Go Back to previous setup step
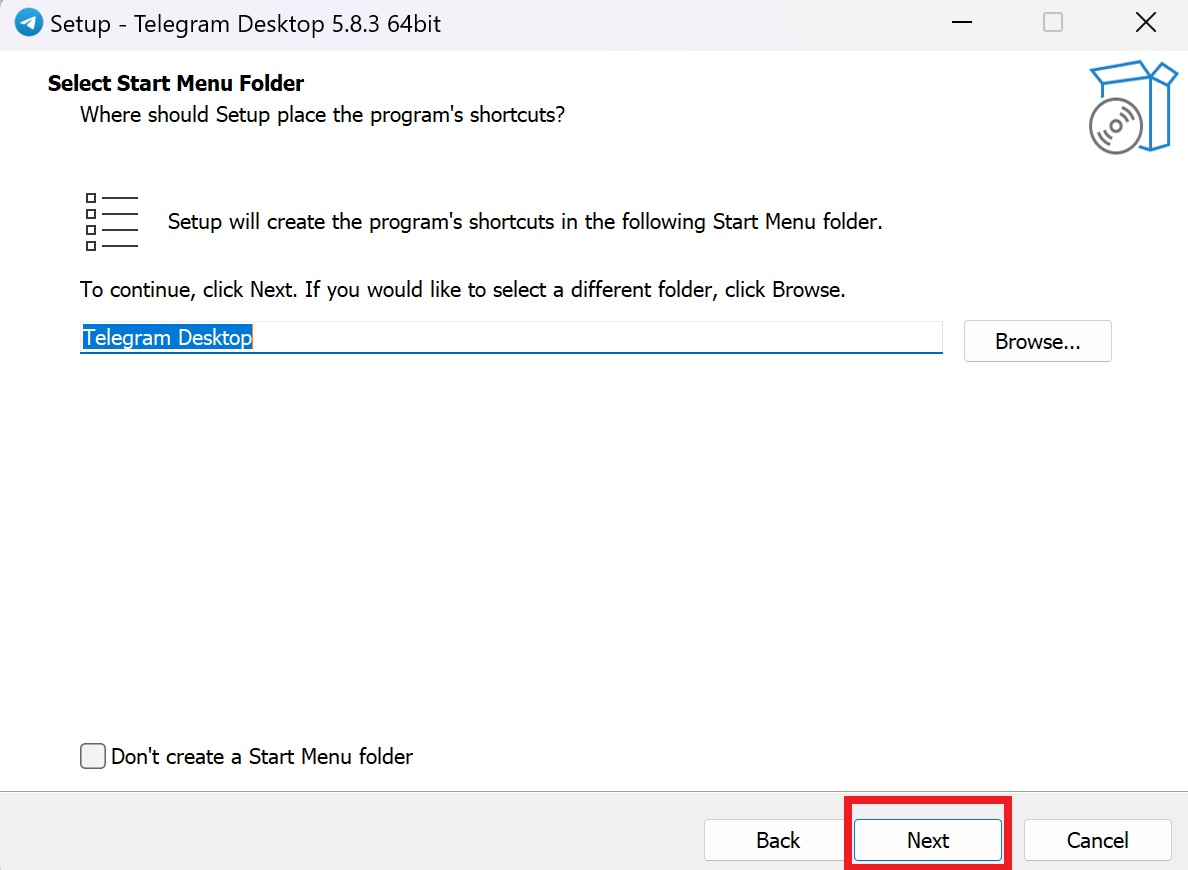The width and height of the screenshot is (1188, 870). (x=777, y=840)
